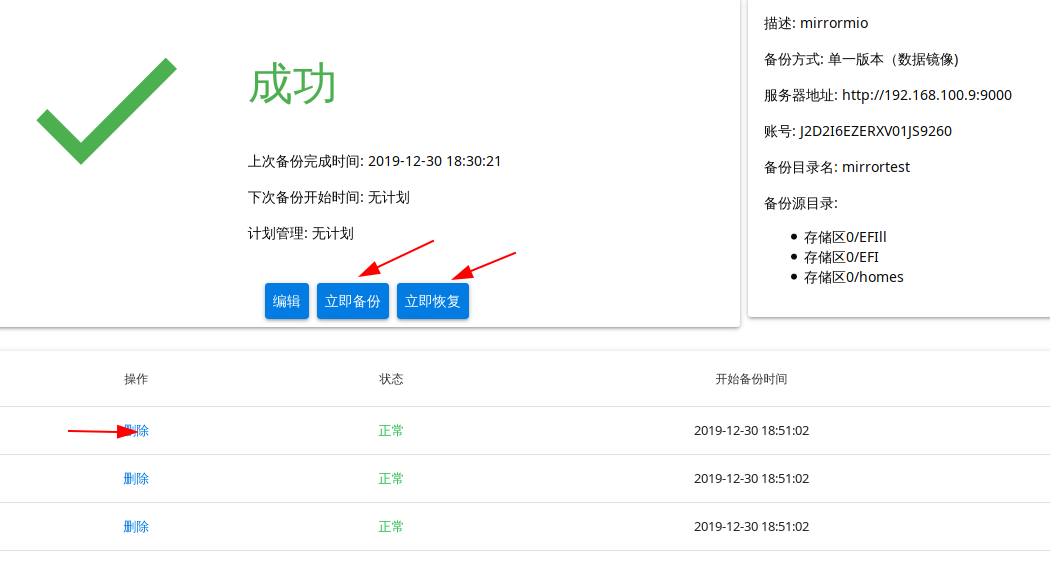1050x563 pixels.
Task: Click the server address http://192.168.100.9:9000
Action: [x=926, y=95]
